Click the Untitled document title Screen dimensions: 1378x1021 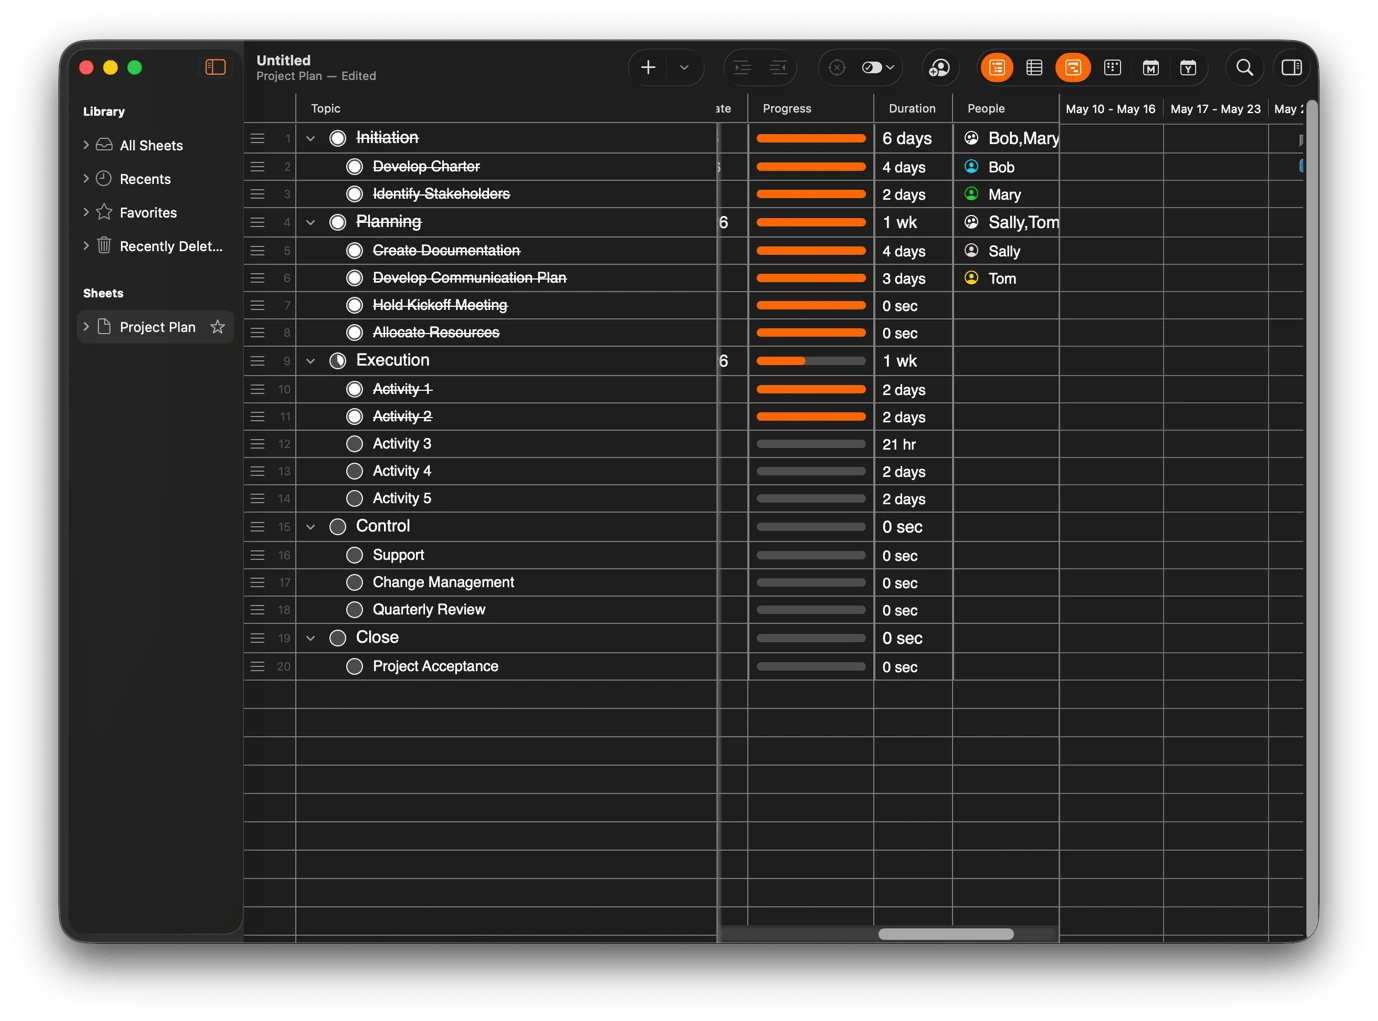pyautogui.click(x=283, y=60)
